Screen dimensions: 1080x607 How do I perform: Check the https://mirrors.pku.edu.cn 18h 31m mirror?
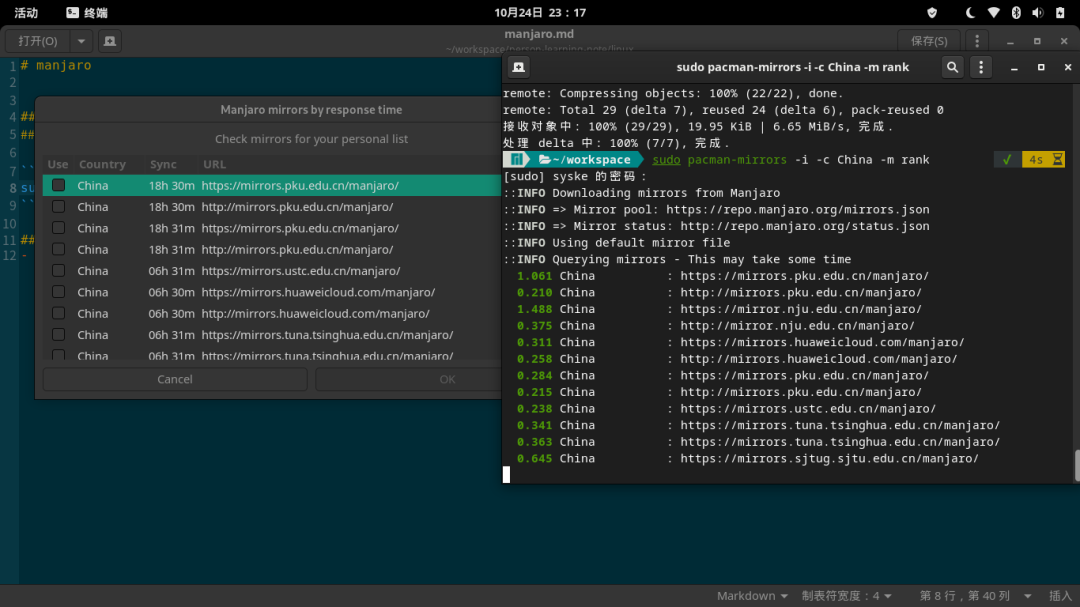click(59, 228)
